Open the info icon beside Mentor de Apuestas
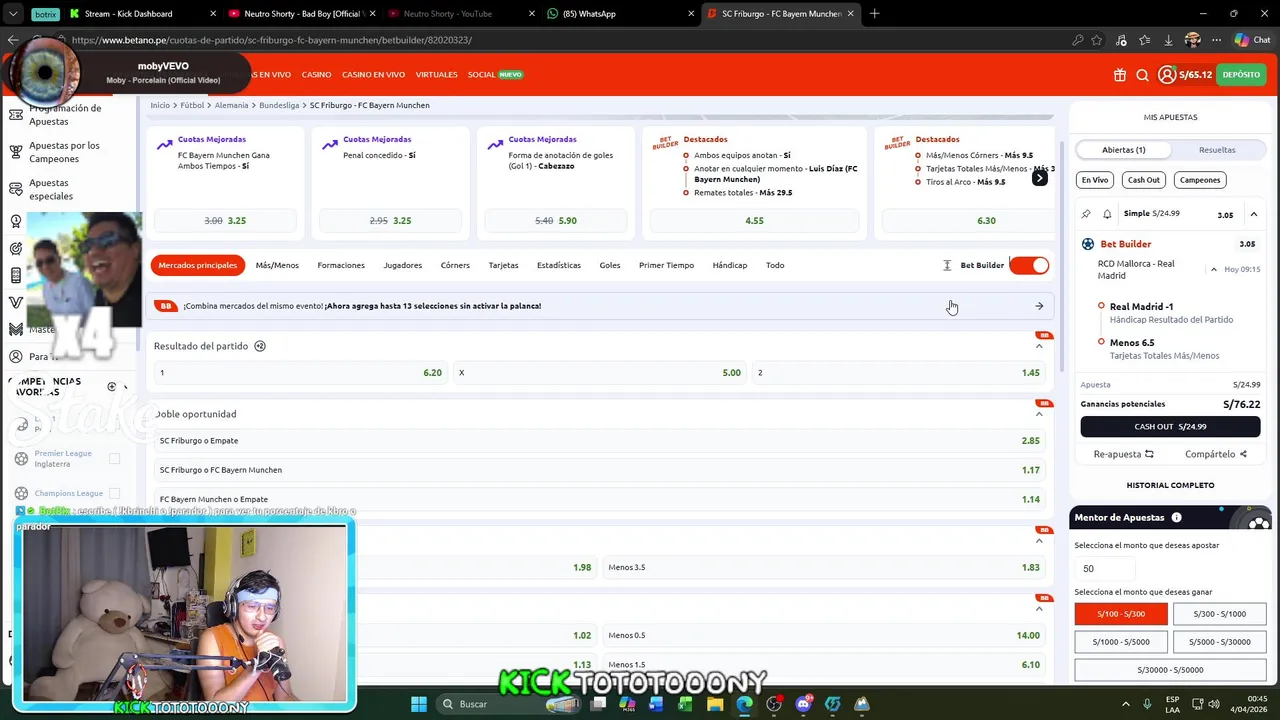Screen dimensions: 1280x720 pyautogui.click(x=1176, y=517)
